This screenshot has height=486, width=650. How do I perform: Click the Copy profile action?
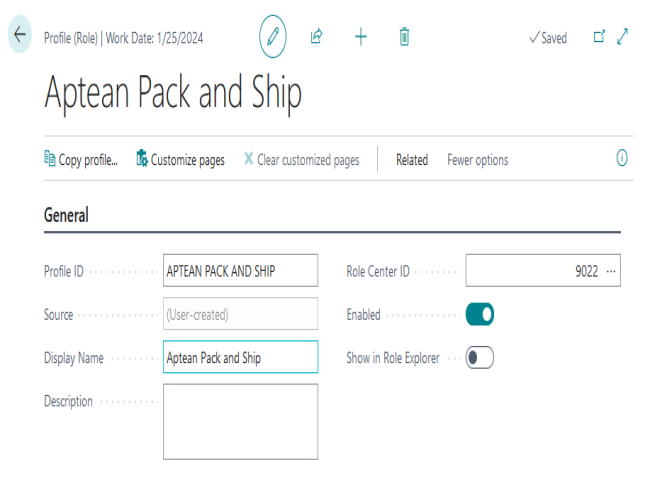[81, 160]
